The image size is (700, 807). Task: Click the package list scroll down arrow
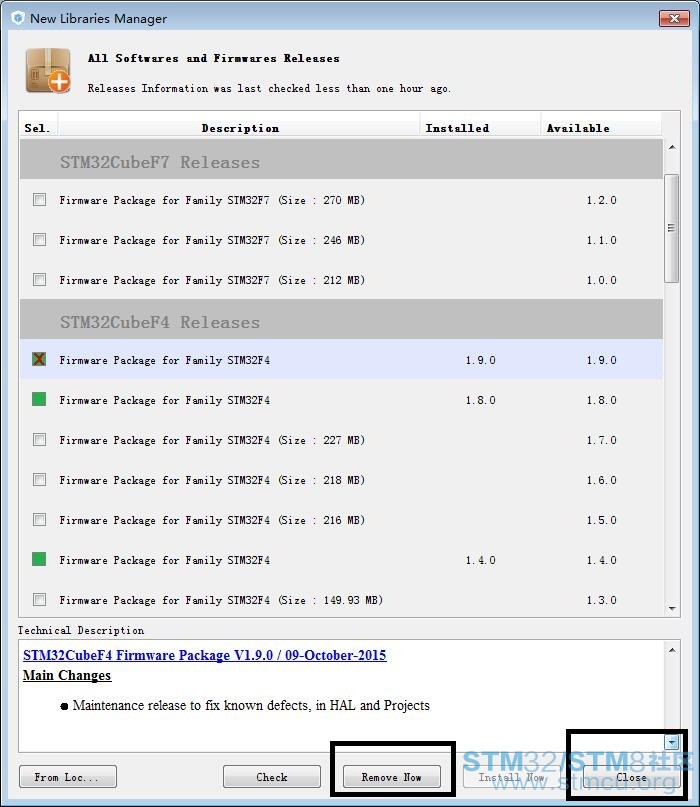pyautogui.click(x=672, y=608)
